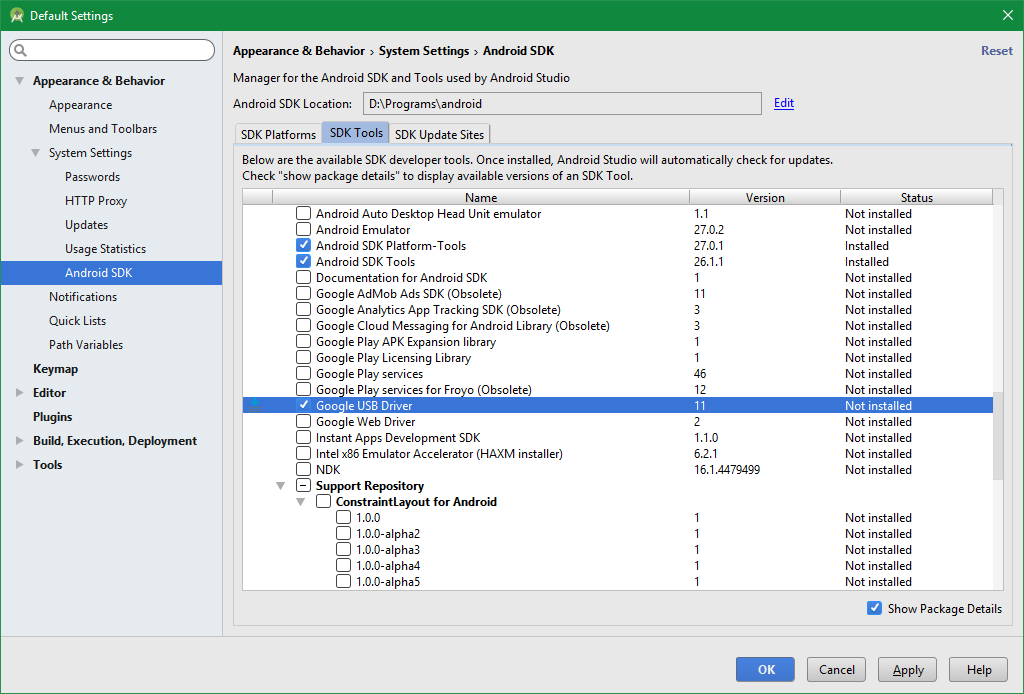This screenshot has height=694, width=1024.
Task: Expand the Editor settings section
Action: pos(20,392)
